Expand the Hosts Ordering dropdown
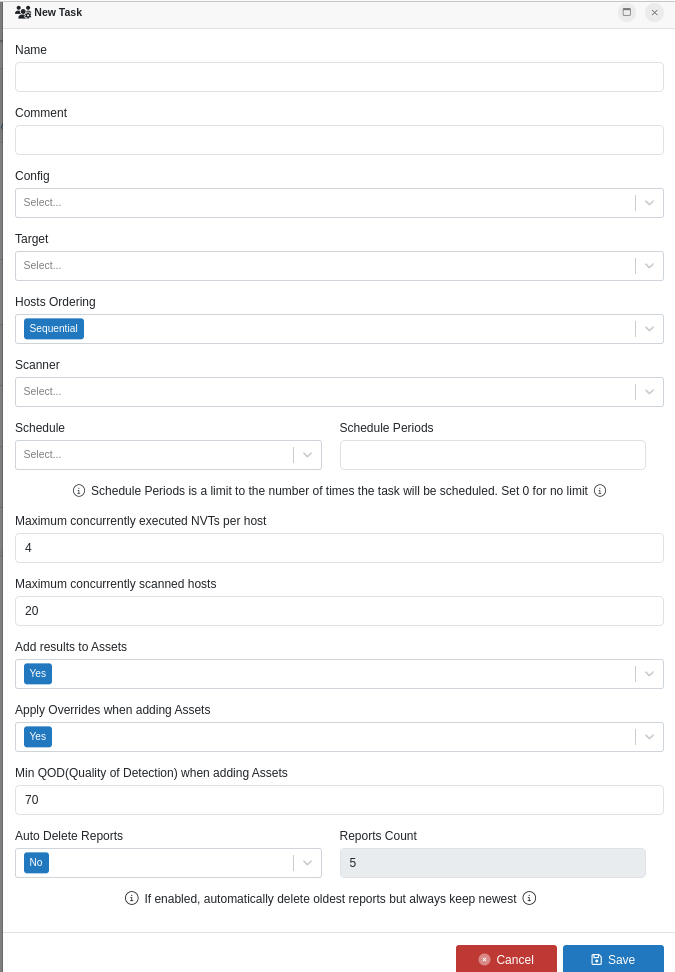675x972 pixels. (x=649, y=329)
